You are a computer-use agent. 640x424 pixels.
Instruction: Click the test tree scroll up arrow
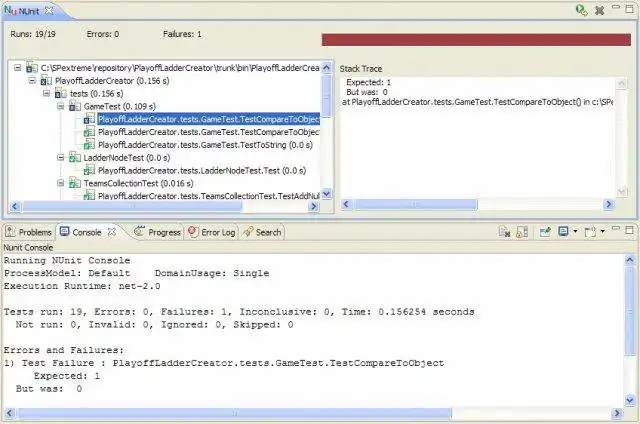point(327,68)
